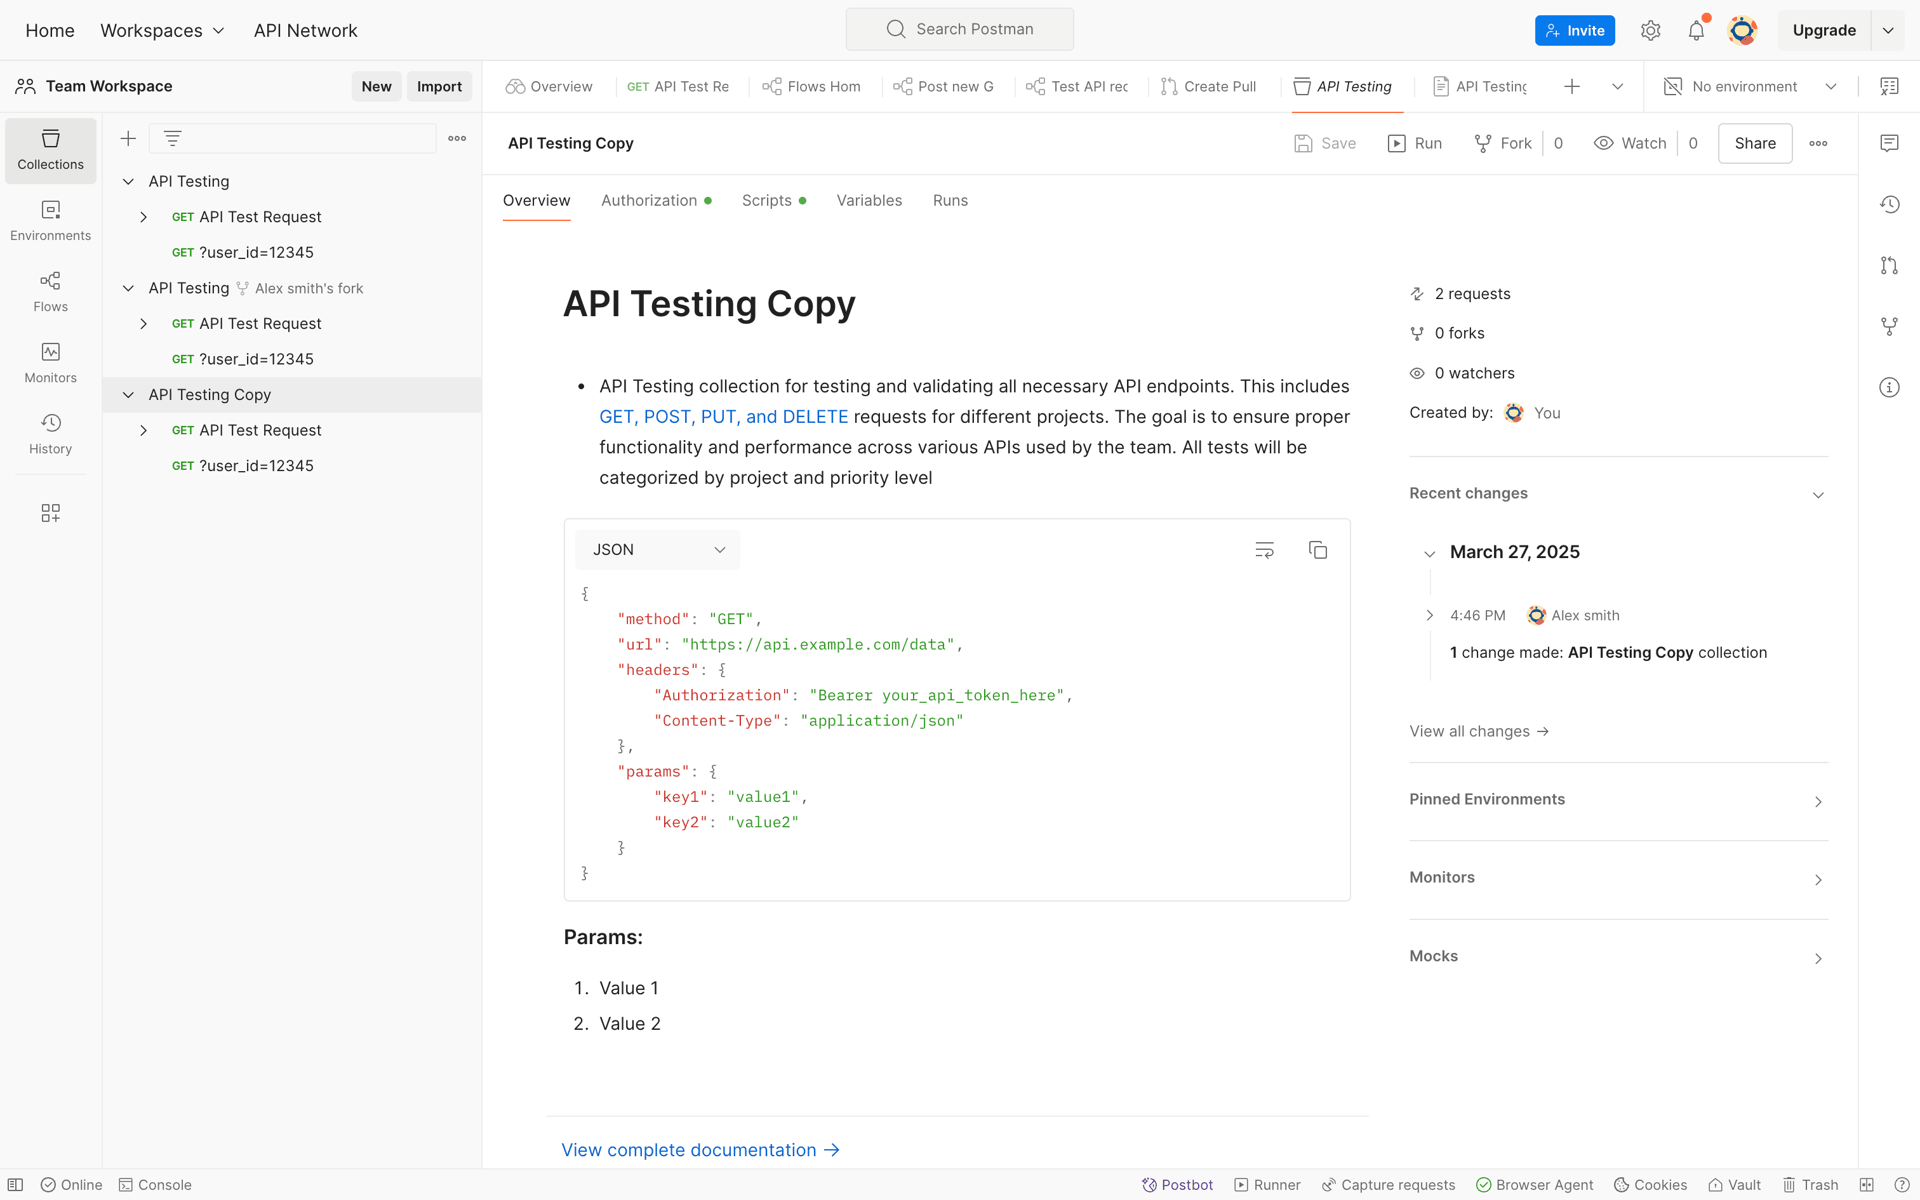Click the copy icon in JSON code block
This screenshot has height=1200, width=1920.
[1318, 550]
